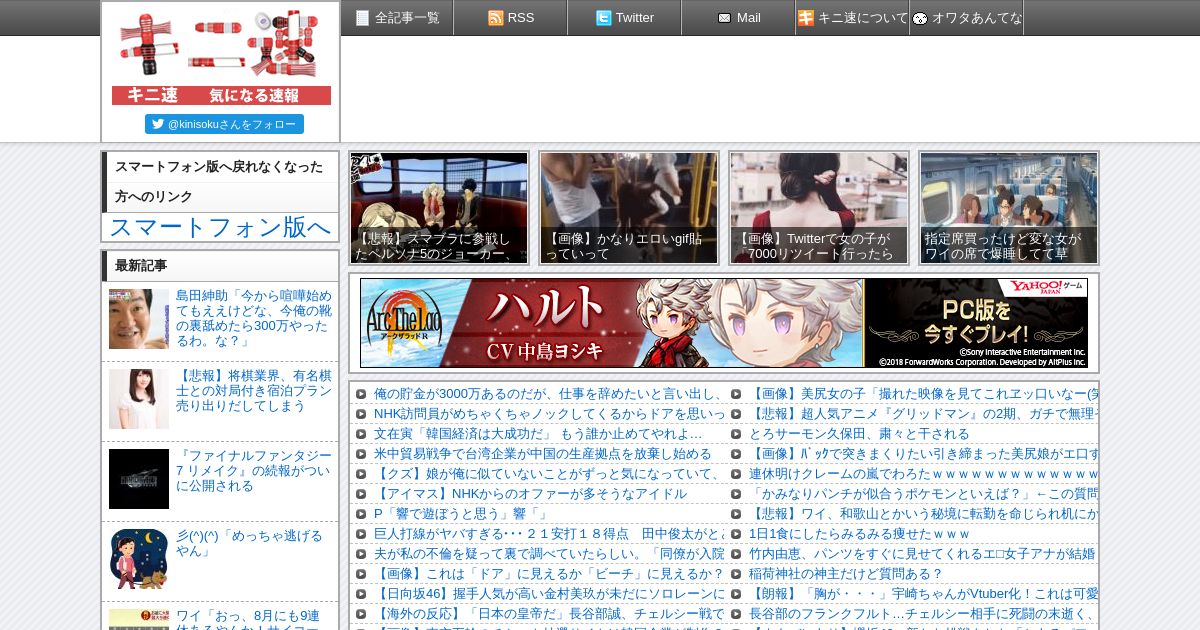The height and width of the screenshot is (630, 1200).
Task: Click the bullet icon beside 俺の貯金が3000万
Action: click(362, 394)
